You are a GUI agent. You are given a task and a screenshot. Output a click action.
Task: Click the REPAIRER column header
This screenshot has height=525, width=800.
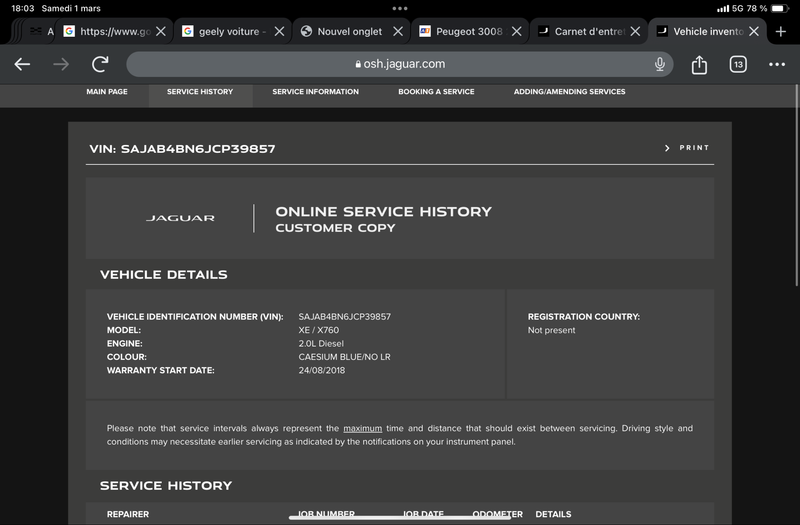128,514
